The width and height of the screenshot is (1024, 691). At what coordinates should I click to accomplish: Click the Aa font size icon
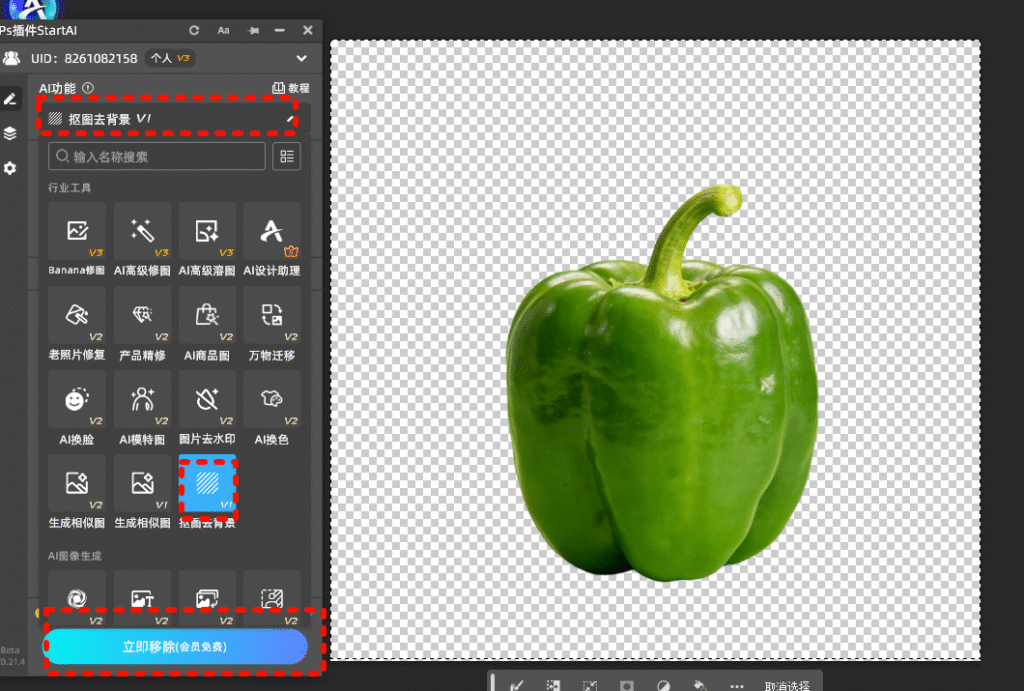point(224,31)
